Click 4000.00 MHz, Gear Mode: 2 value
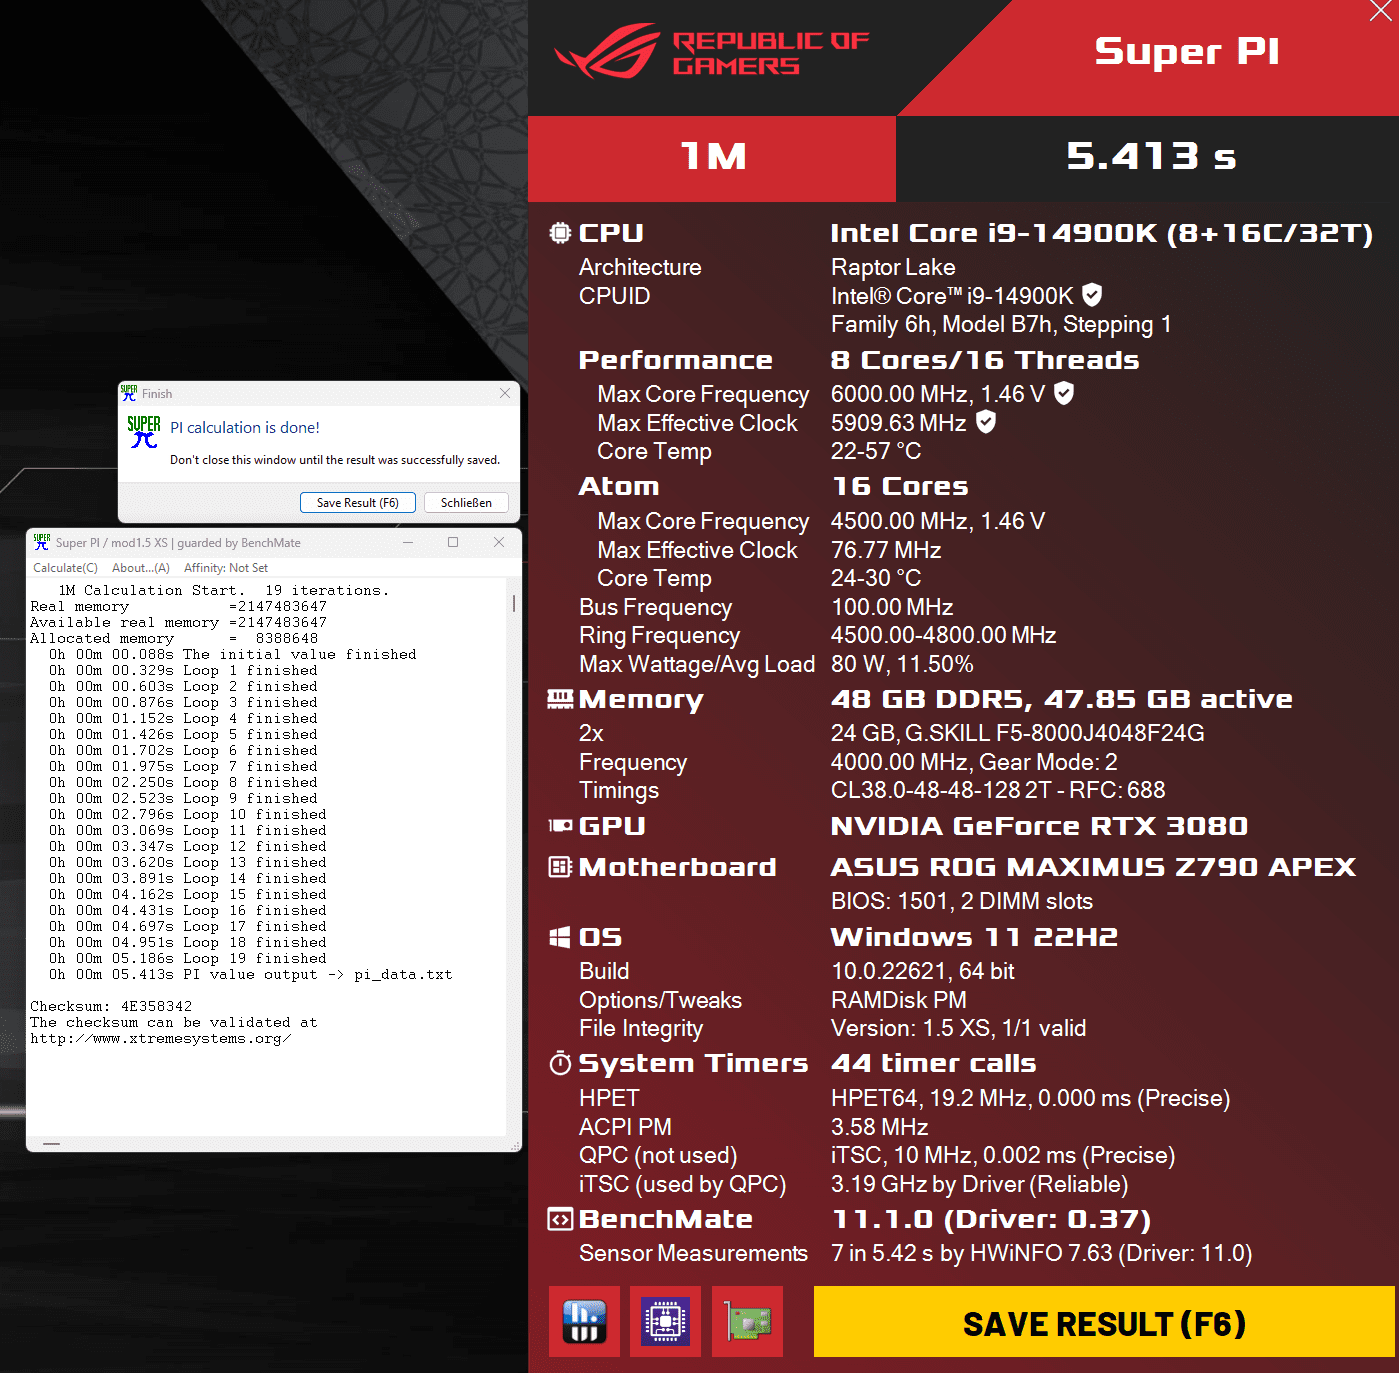The image size is (1399, 1373). [x=974, y=762]
